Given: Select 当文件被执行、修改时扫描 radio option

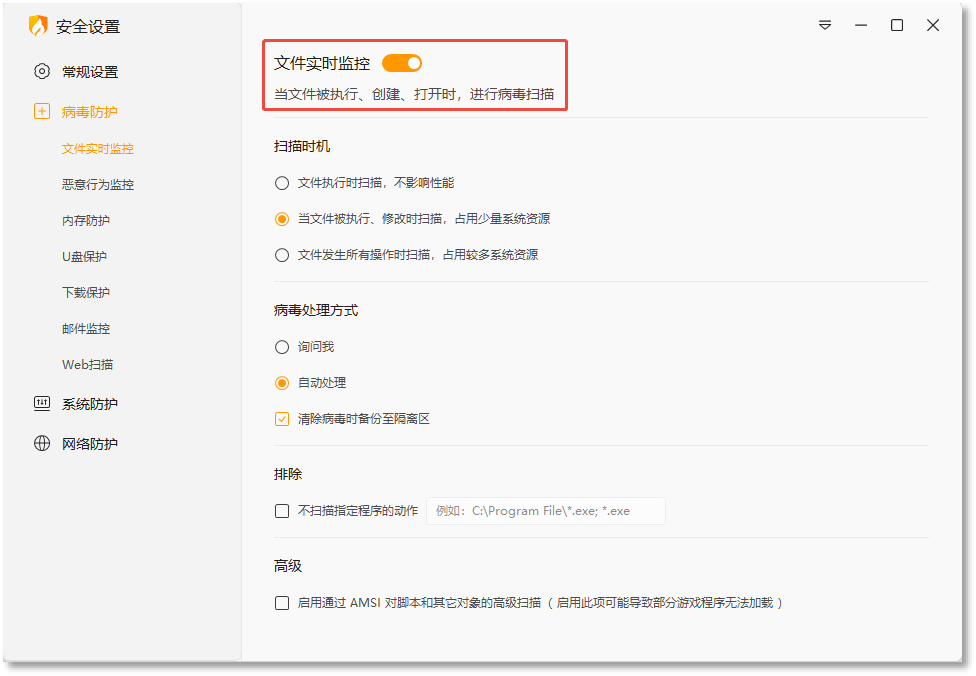Looking at the screenshot, I should 282,219.
